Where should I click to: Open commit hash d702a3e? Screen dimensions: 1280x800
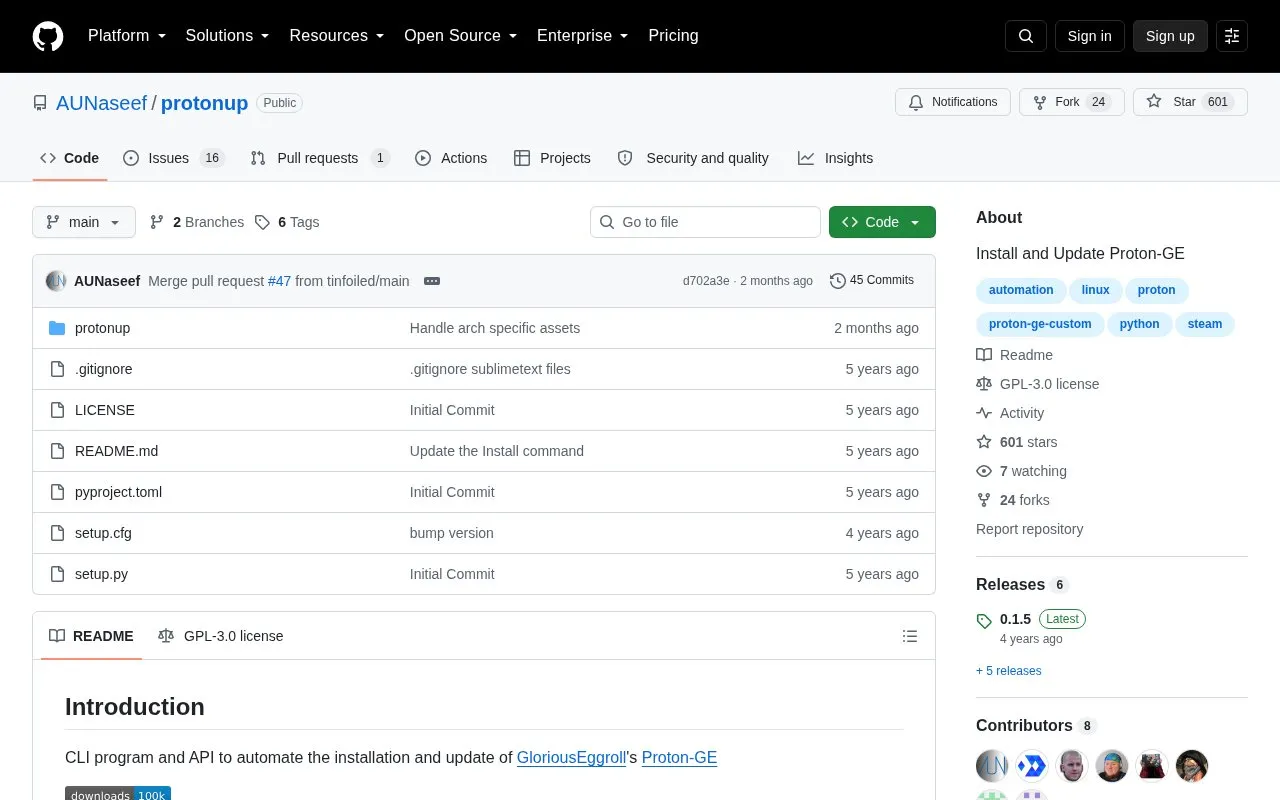click(706, 281)
